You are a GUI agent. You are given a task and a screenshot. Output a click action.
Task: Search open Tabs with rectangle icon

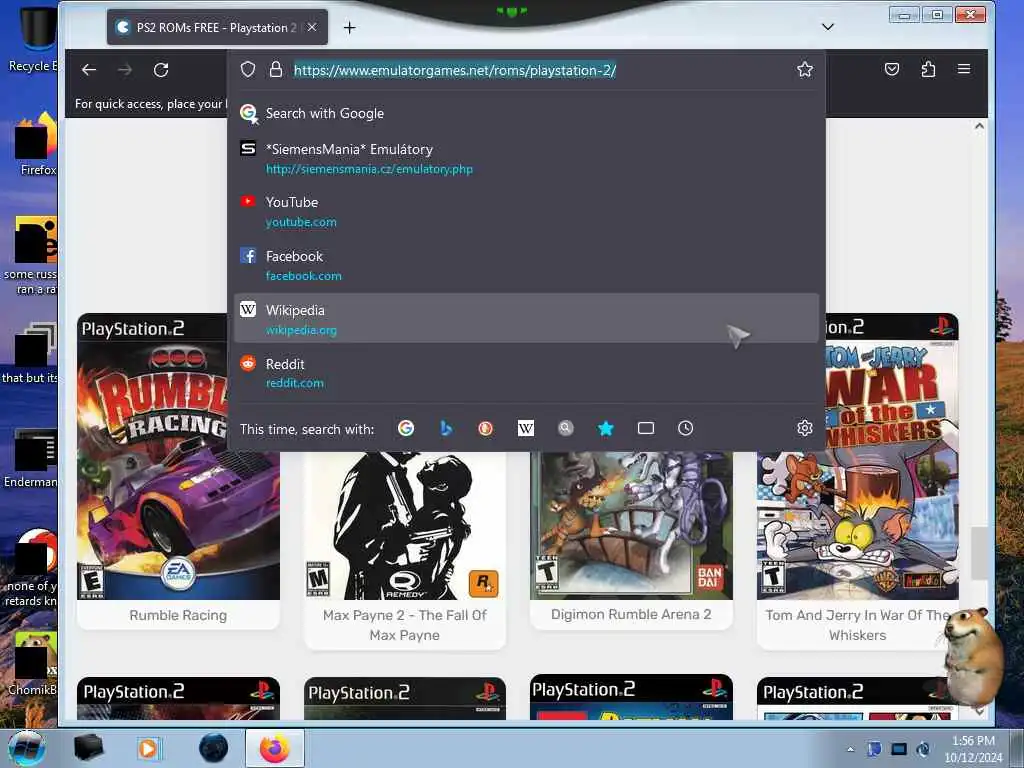click(646, 428)
